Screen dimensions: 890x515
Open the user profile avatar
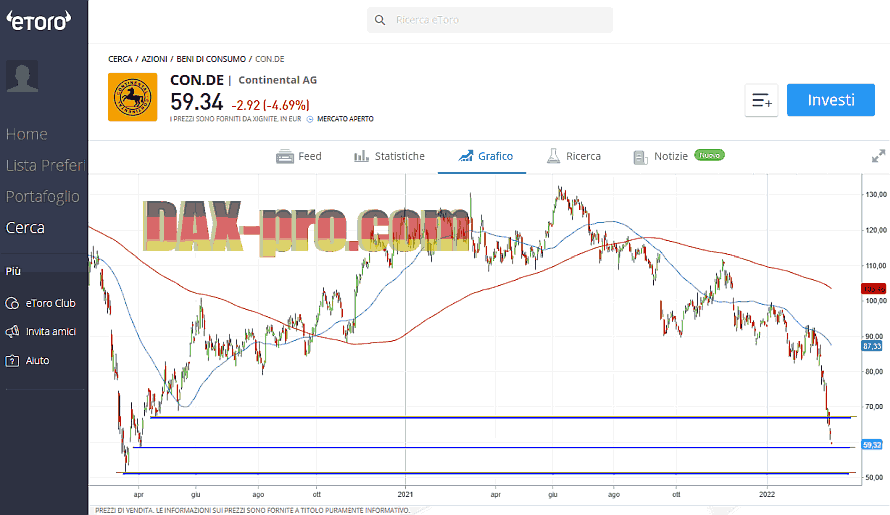[x=22, y=76]
